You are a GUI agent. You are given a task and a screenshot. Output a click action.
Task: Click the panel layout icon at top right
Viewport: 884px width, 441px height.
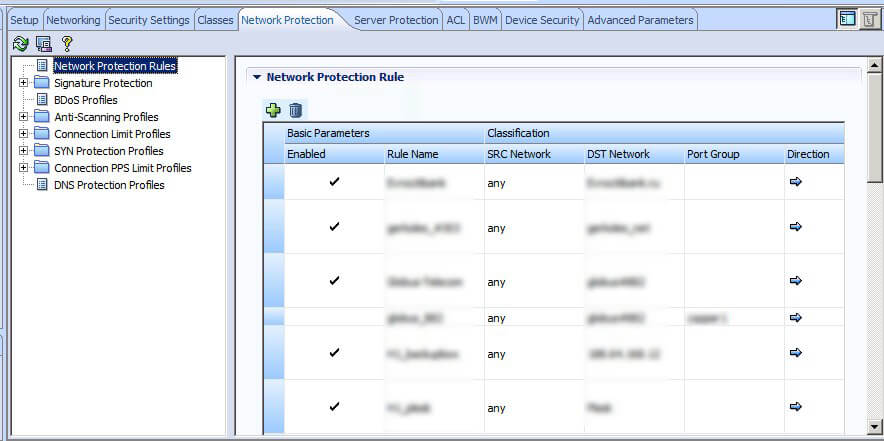(x=847, y=19)
